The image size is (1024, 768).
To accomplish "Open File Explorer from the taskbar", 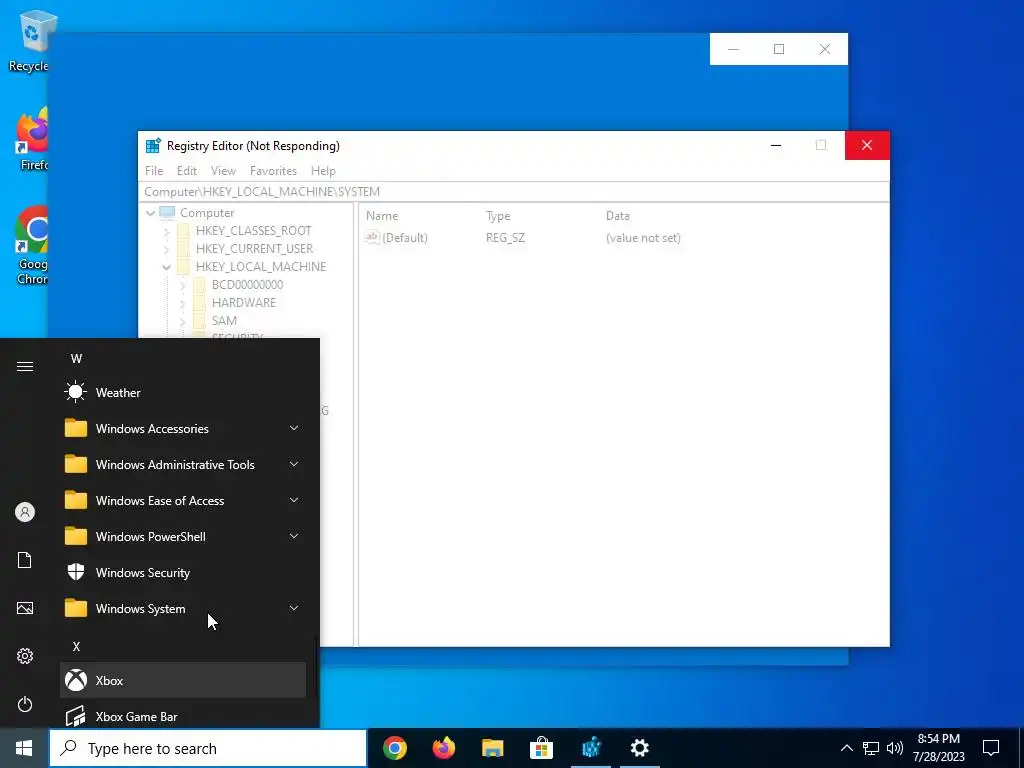I will 492,748.
